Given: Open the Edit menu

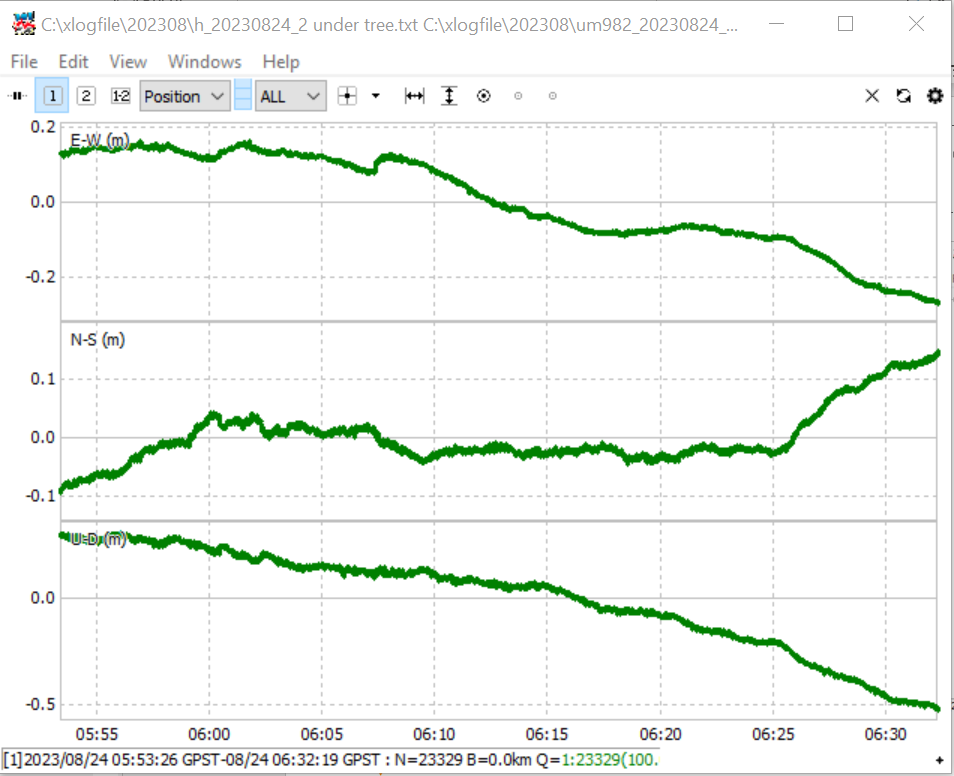Looking at the screenshot, I should tap(74, 61).
